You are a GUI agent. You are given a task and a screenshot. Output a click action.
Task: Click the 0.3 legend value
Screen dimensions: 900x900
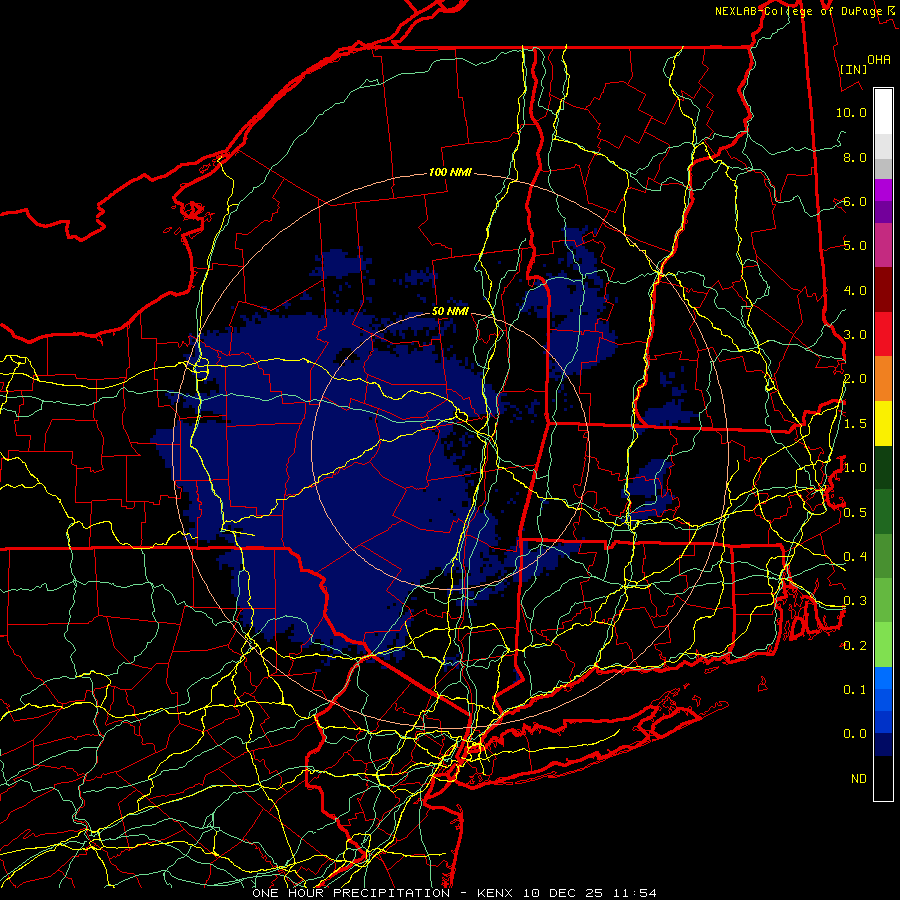[855, 601]
